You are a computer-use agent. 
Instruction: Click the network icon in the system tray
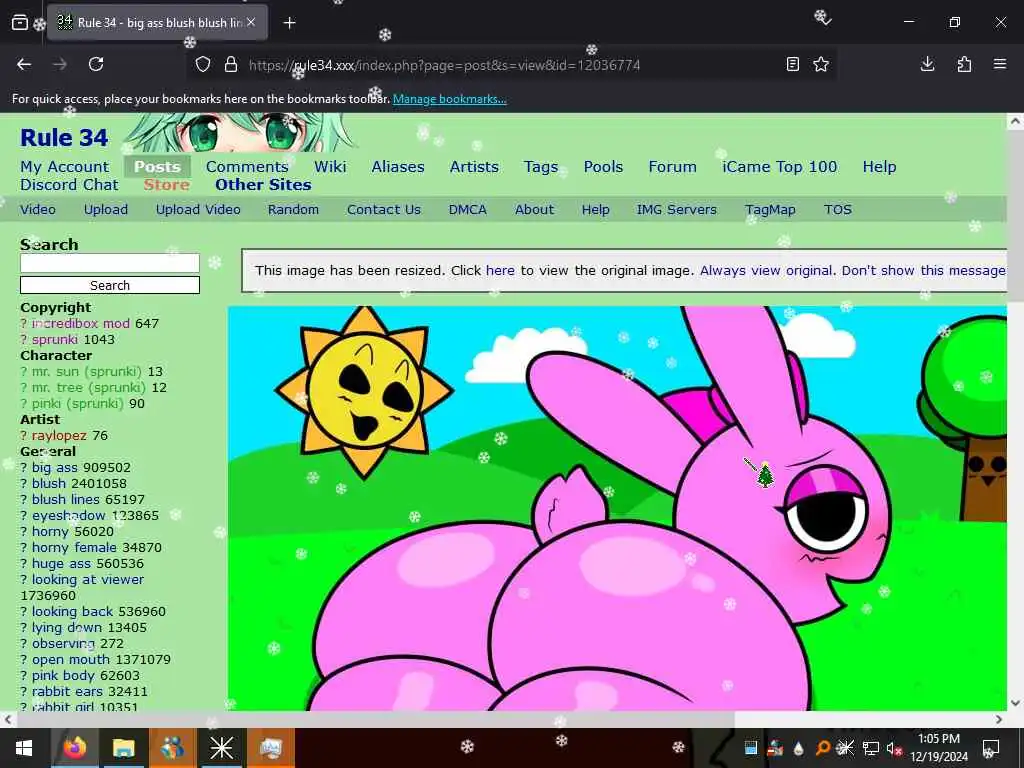(870, 748)
